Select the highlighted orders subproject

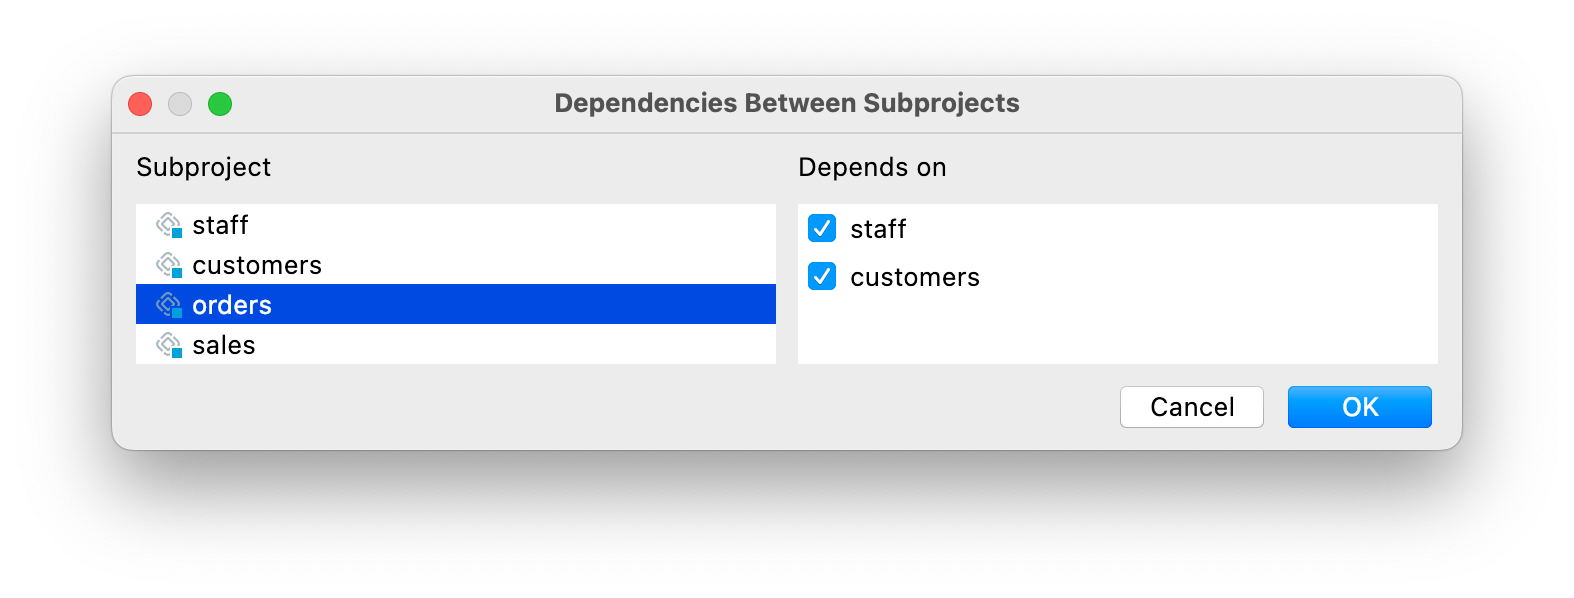pyautogui.click(x=456, y=304)
